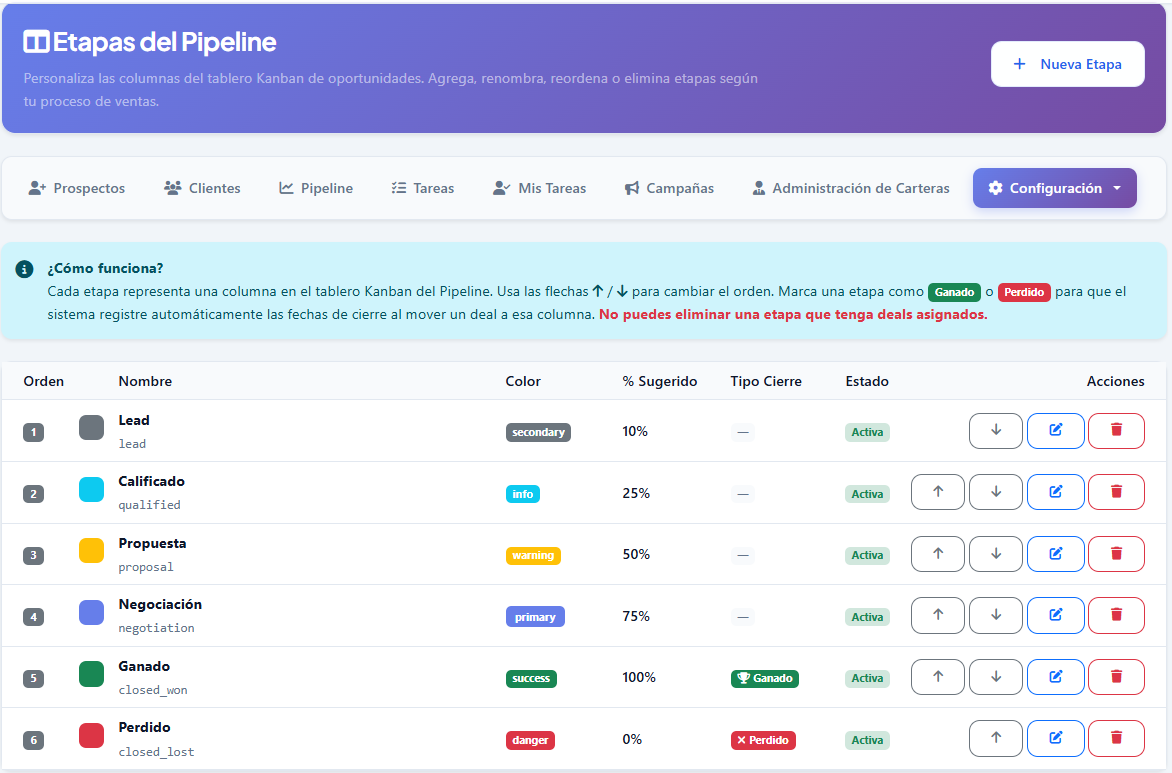Screen dimensions: 1172x773
Task: Edit the Ganado stage
Action: (1055, 677)
